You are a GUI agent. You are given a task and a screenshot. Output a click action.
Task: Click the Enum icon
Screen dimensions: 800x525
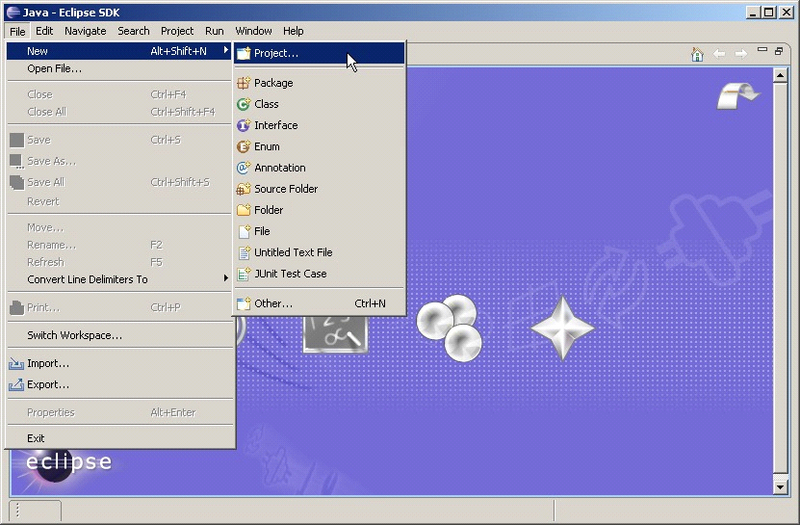click(x=244, y=146)
